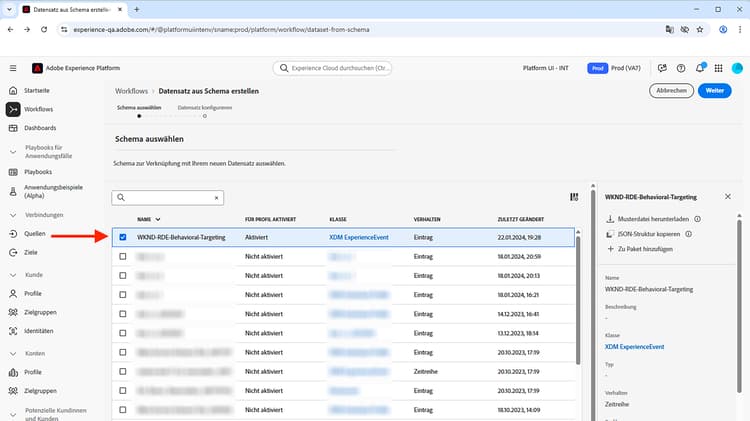Click the JSON-Struktur kopieren icon
The width and height of the screenshot is (750, 421).
pyautogui.click(x=610, y=234)
